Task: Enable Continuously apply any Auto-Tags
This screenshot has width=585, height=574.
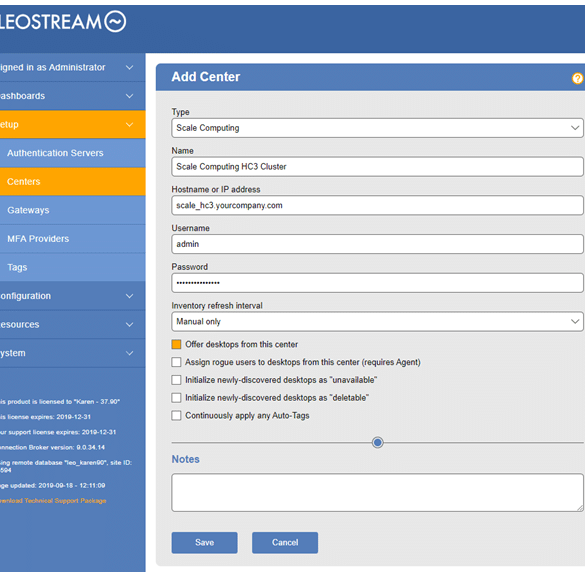Action: 176,415
